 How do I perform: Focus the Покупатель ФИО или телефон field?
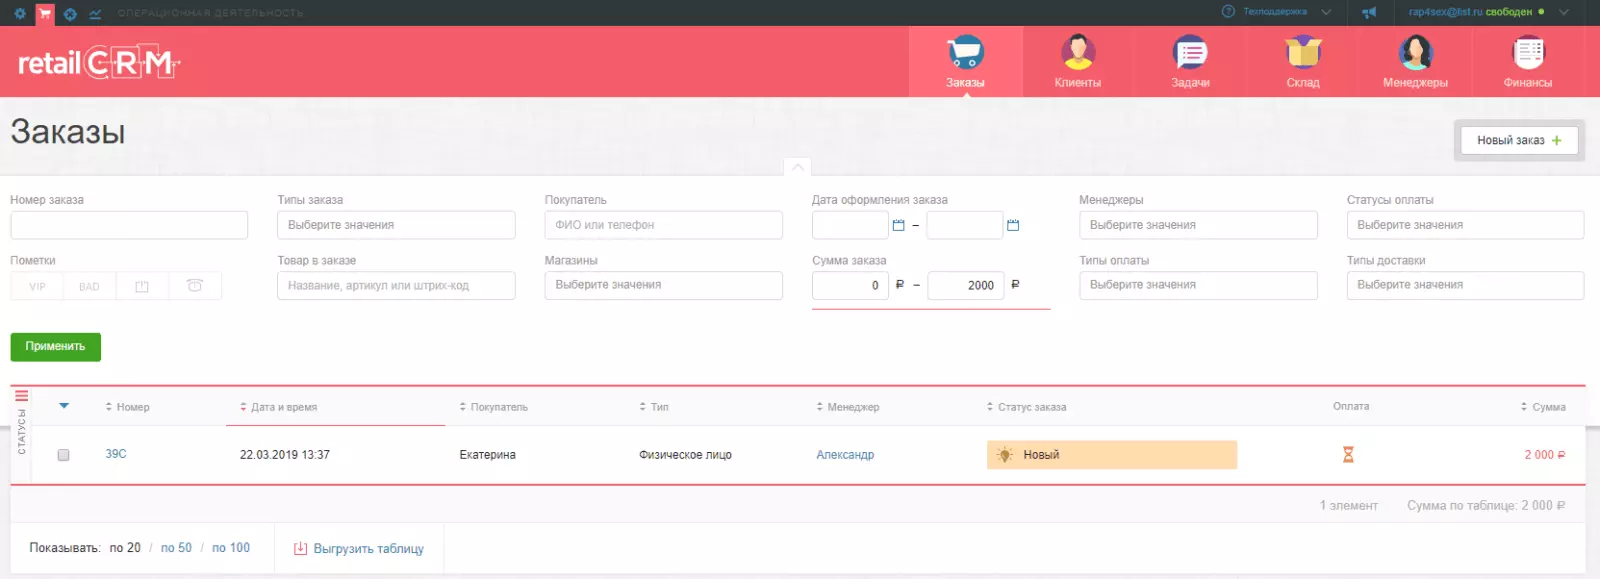pyautogui.click(x=663, y=225)
